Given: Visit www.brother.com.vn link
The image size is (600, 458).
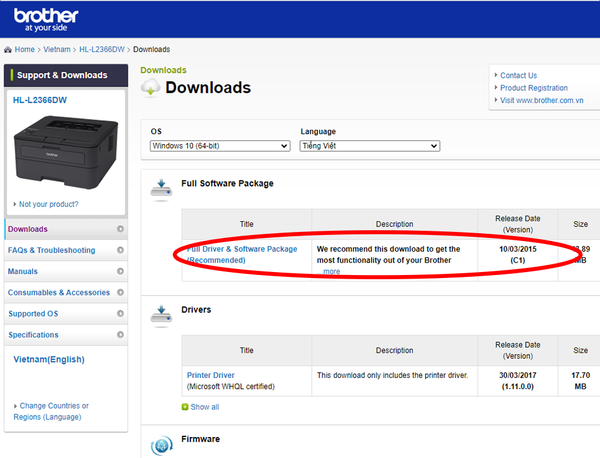Looking at the screenshot, I should tap(542, 100).
